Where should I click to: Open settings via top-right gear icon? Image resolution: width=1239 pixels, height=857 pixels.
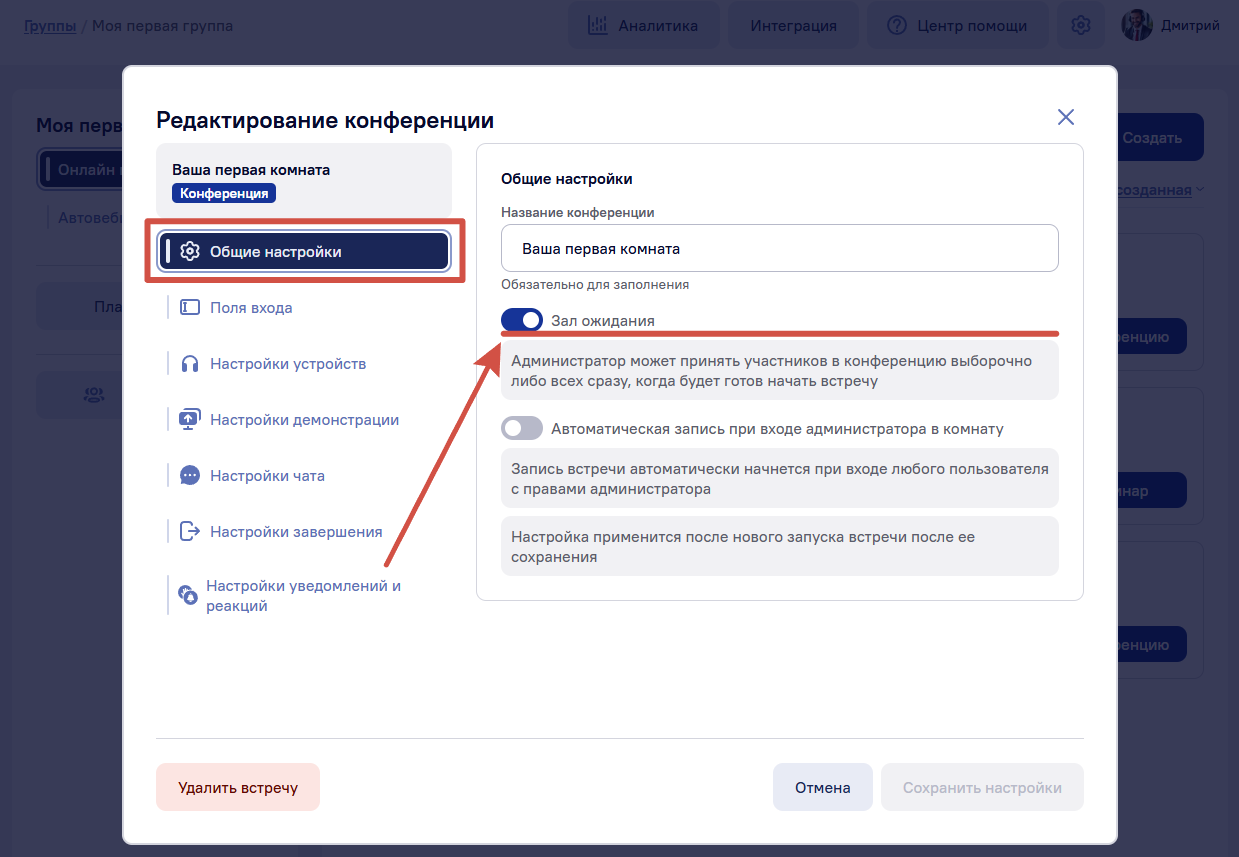pyautogui.click(x=1081, y=26)
